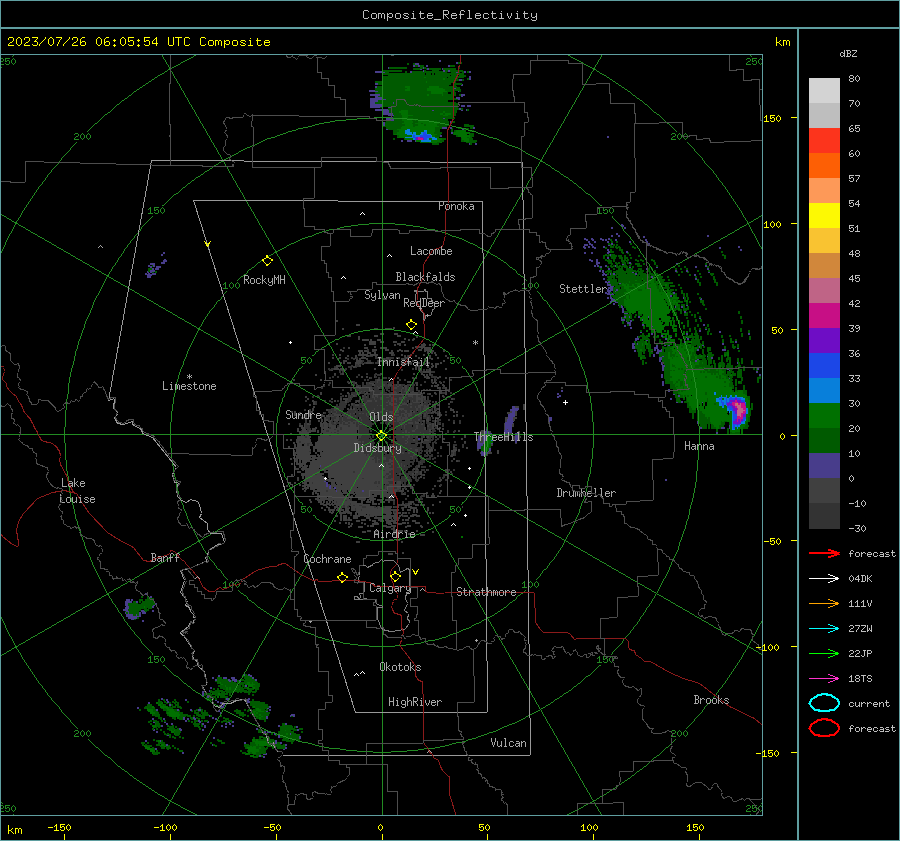Click the Sylvan label
This screenshot has width=900, height=841.
pyautogui.click(x=382, y=295)
